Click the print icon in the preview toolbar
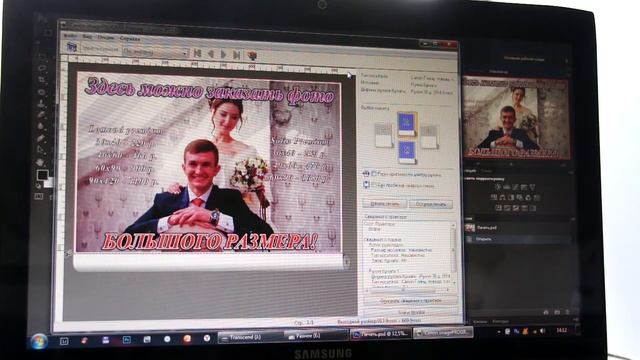Screen dimensions: 640x360 (x=72, y=47)
